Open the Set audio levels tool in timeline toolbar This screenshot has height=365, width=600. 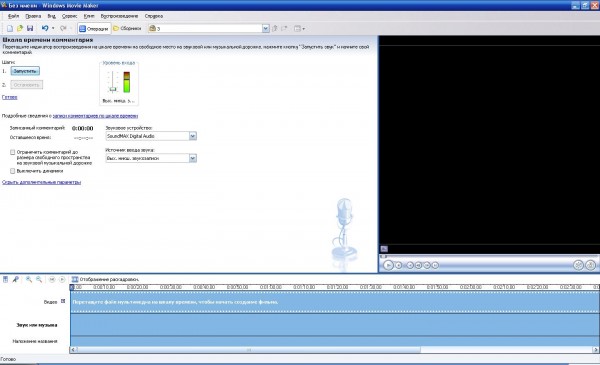click(x=5, y=280)
